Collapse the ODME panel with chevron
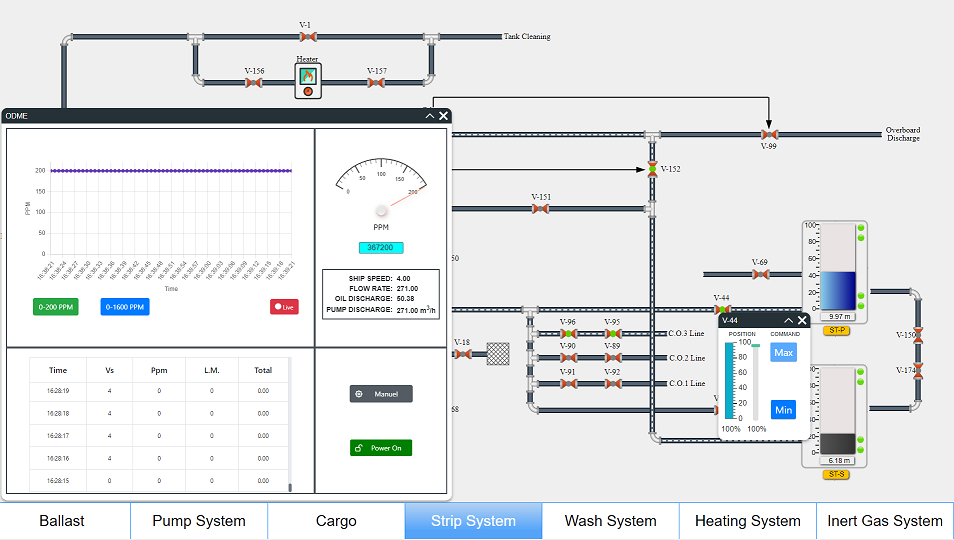954x540 pixels. point(430,116)
